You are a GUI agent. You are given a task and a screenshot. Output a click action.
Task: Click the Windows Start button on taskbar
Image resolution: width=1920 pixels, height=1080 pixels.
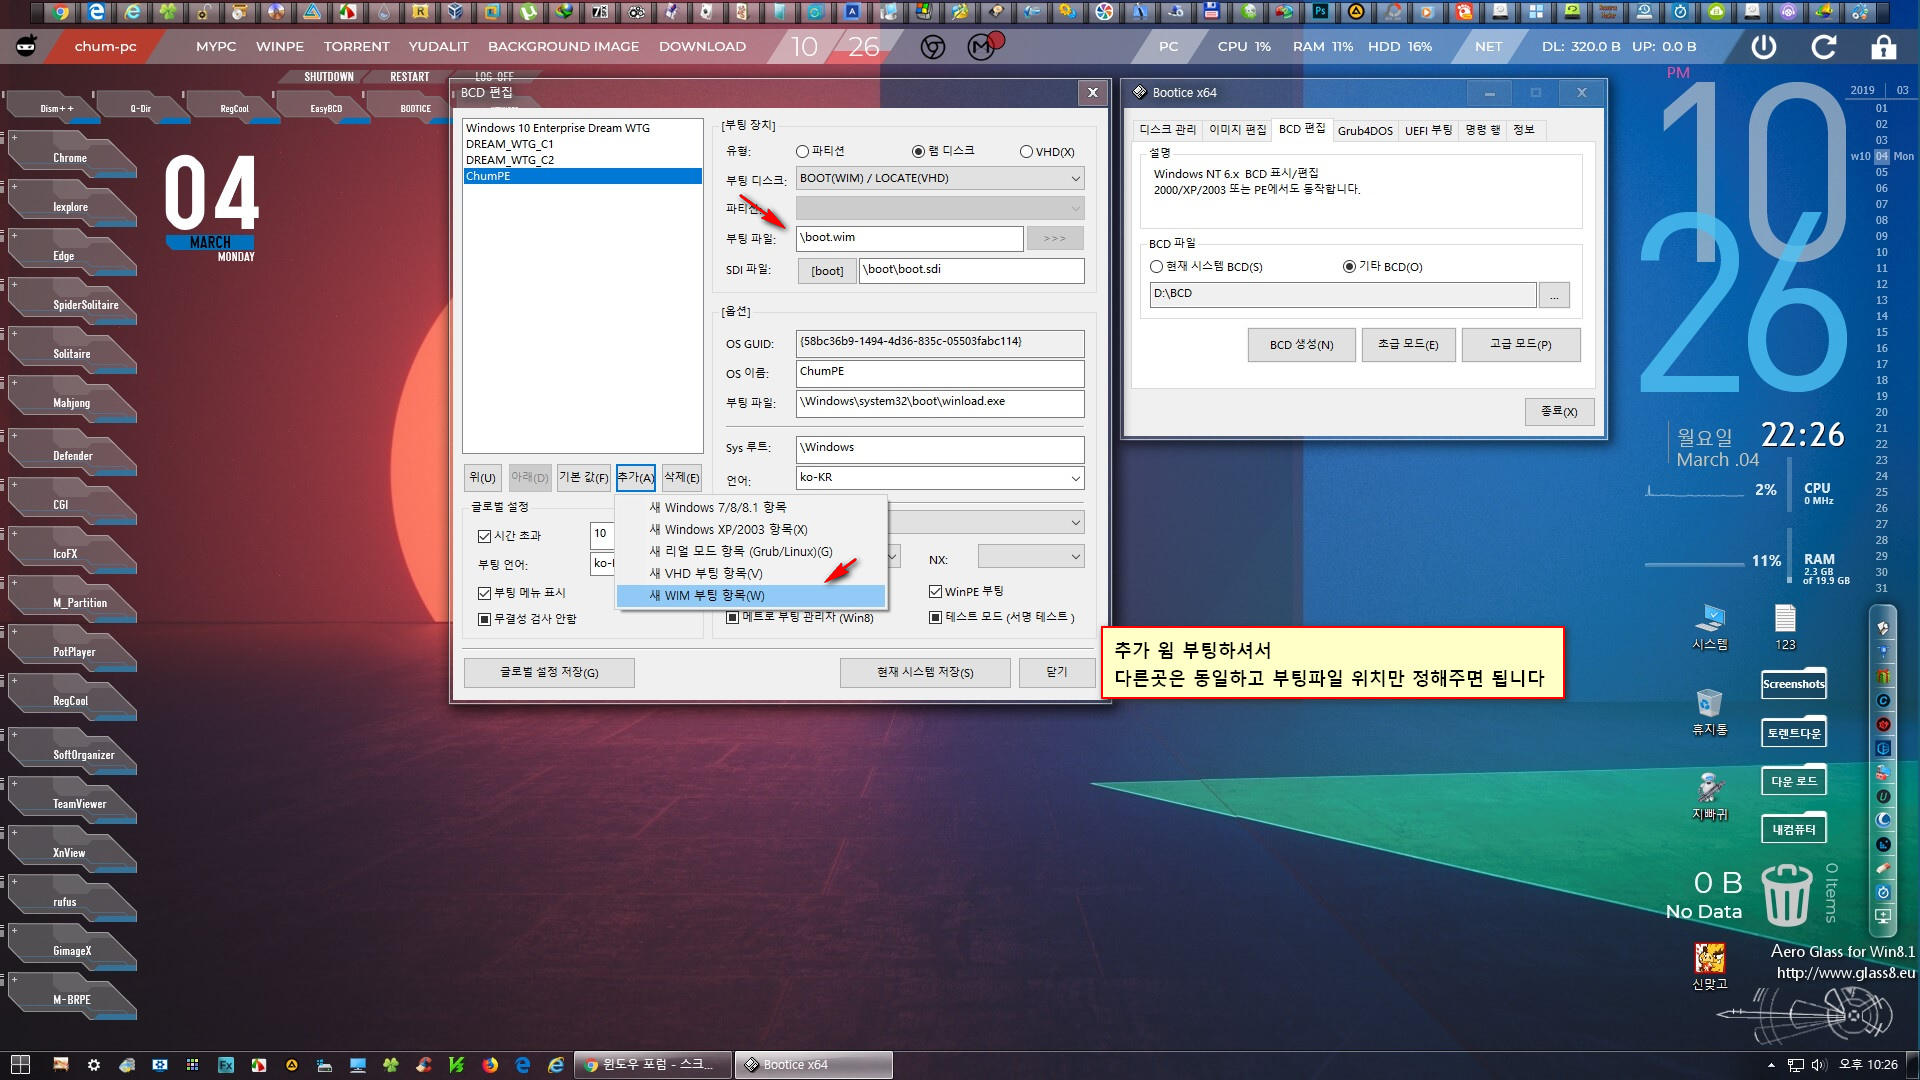(x=20, y=1065)
